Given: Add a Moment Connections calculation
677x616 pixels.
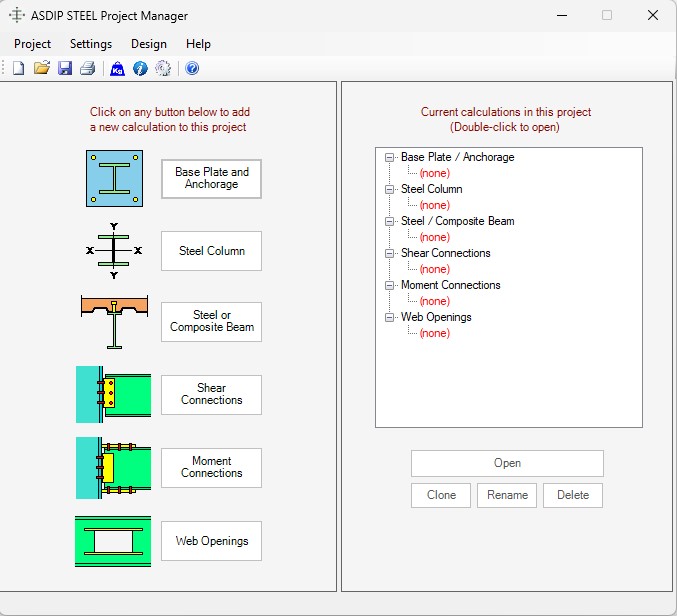Looking at the screenshot, I should 212,468.
